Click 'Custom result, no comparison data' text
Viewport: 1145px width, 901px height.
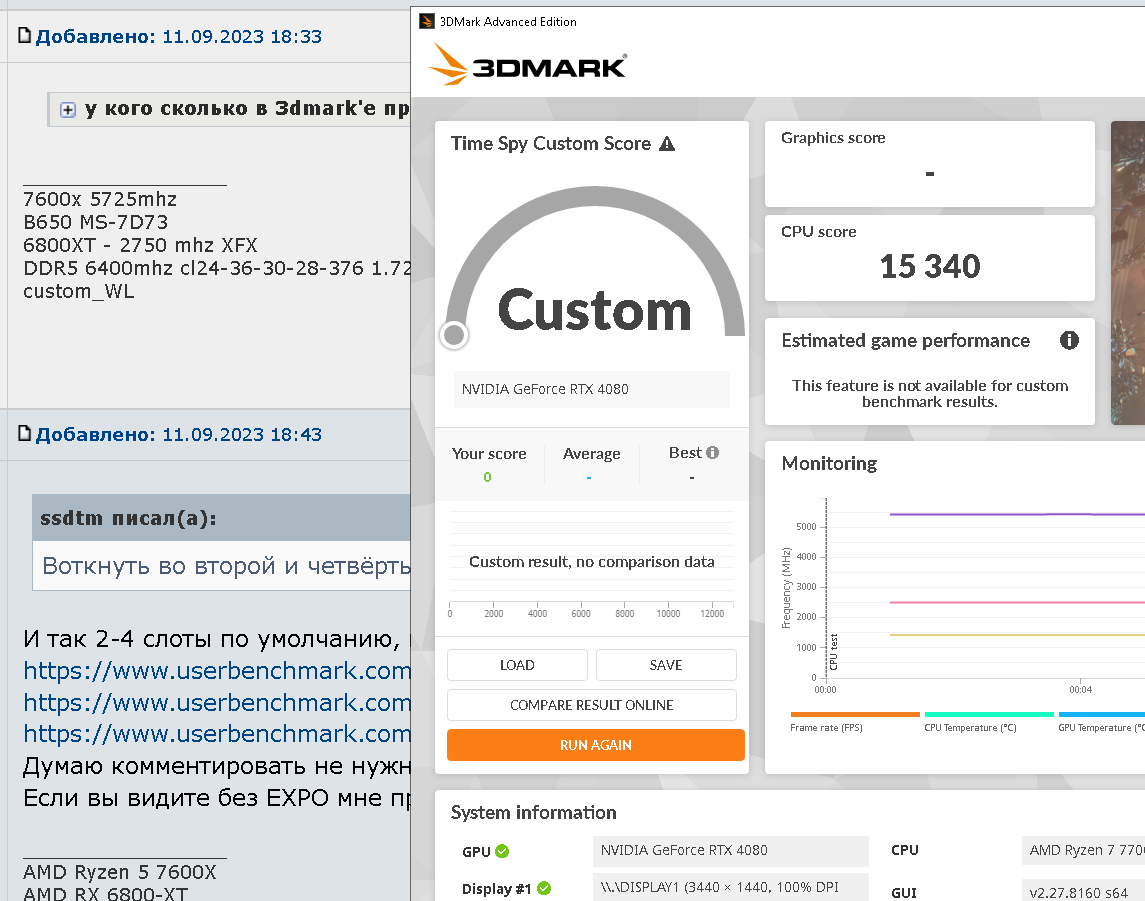[x=591, y=561]
